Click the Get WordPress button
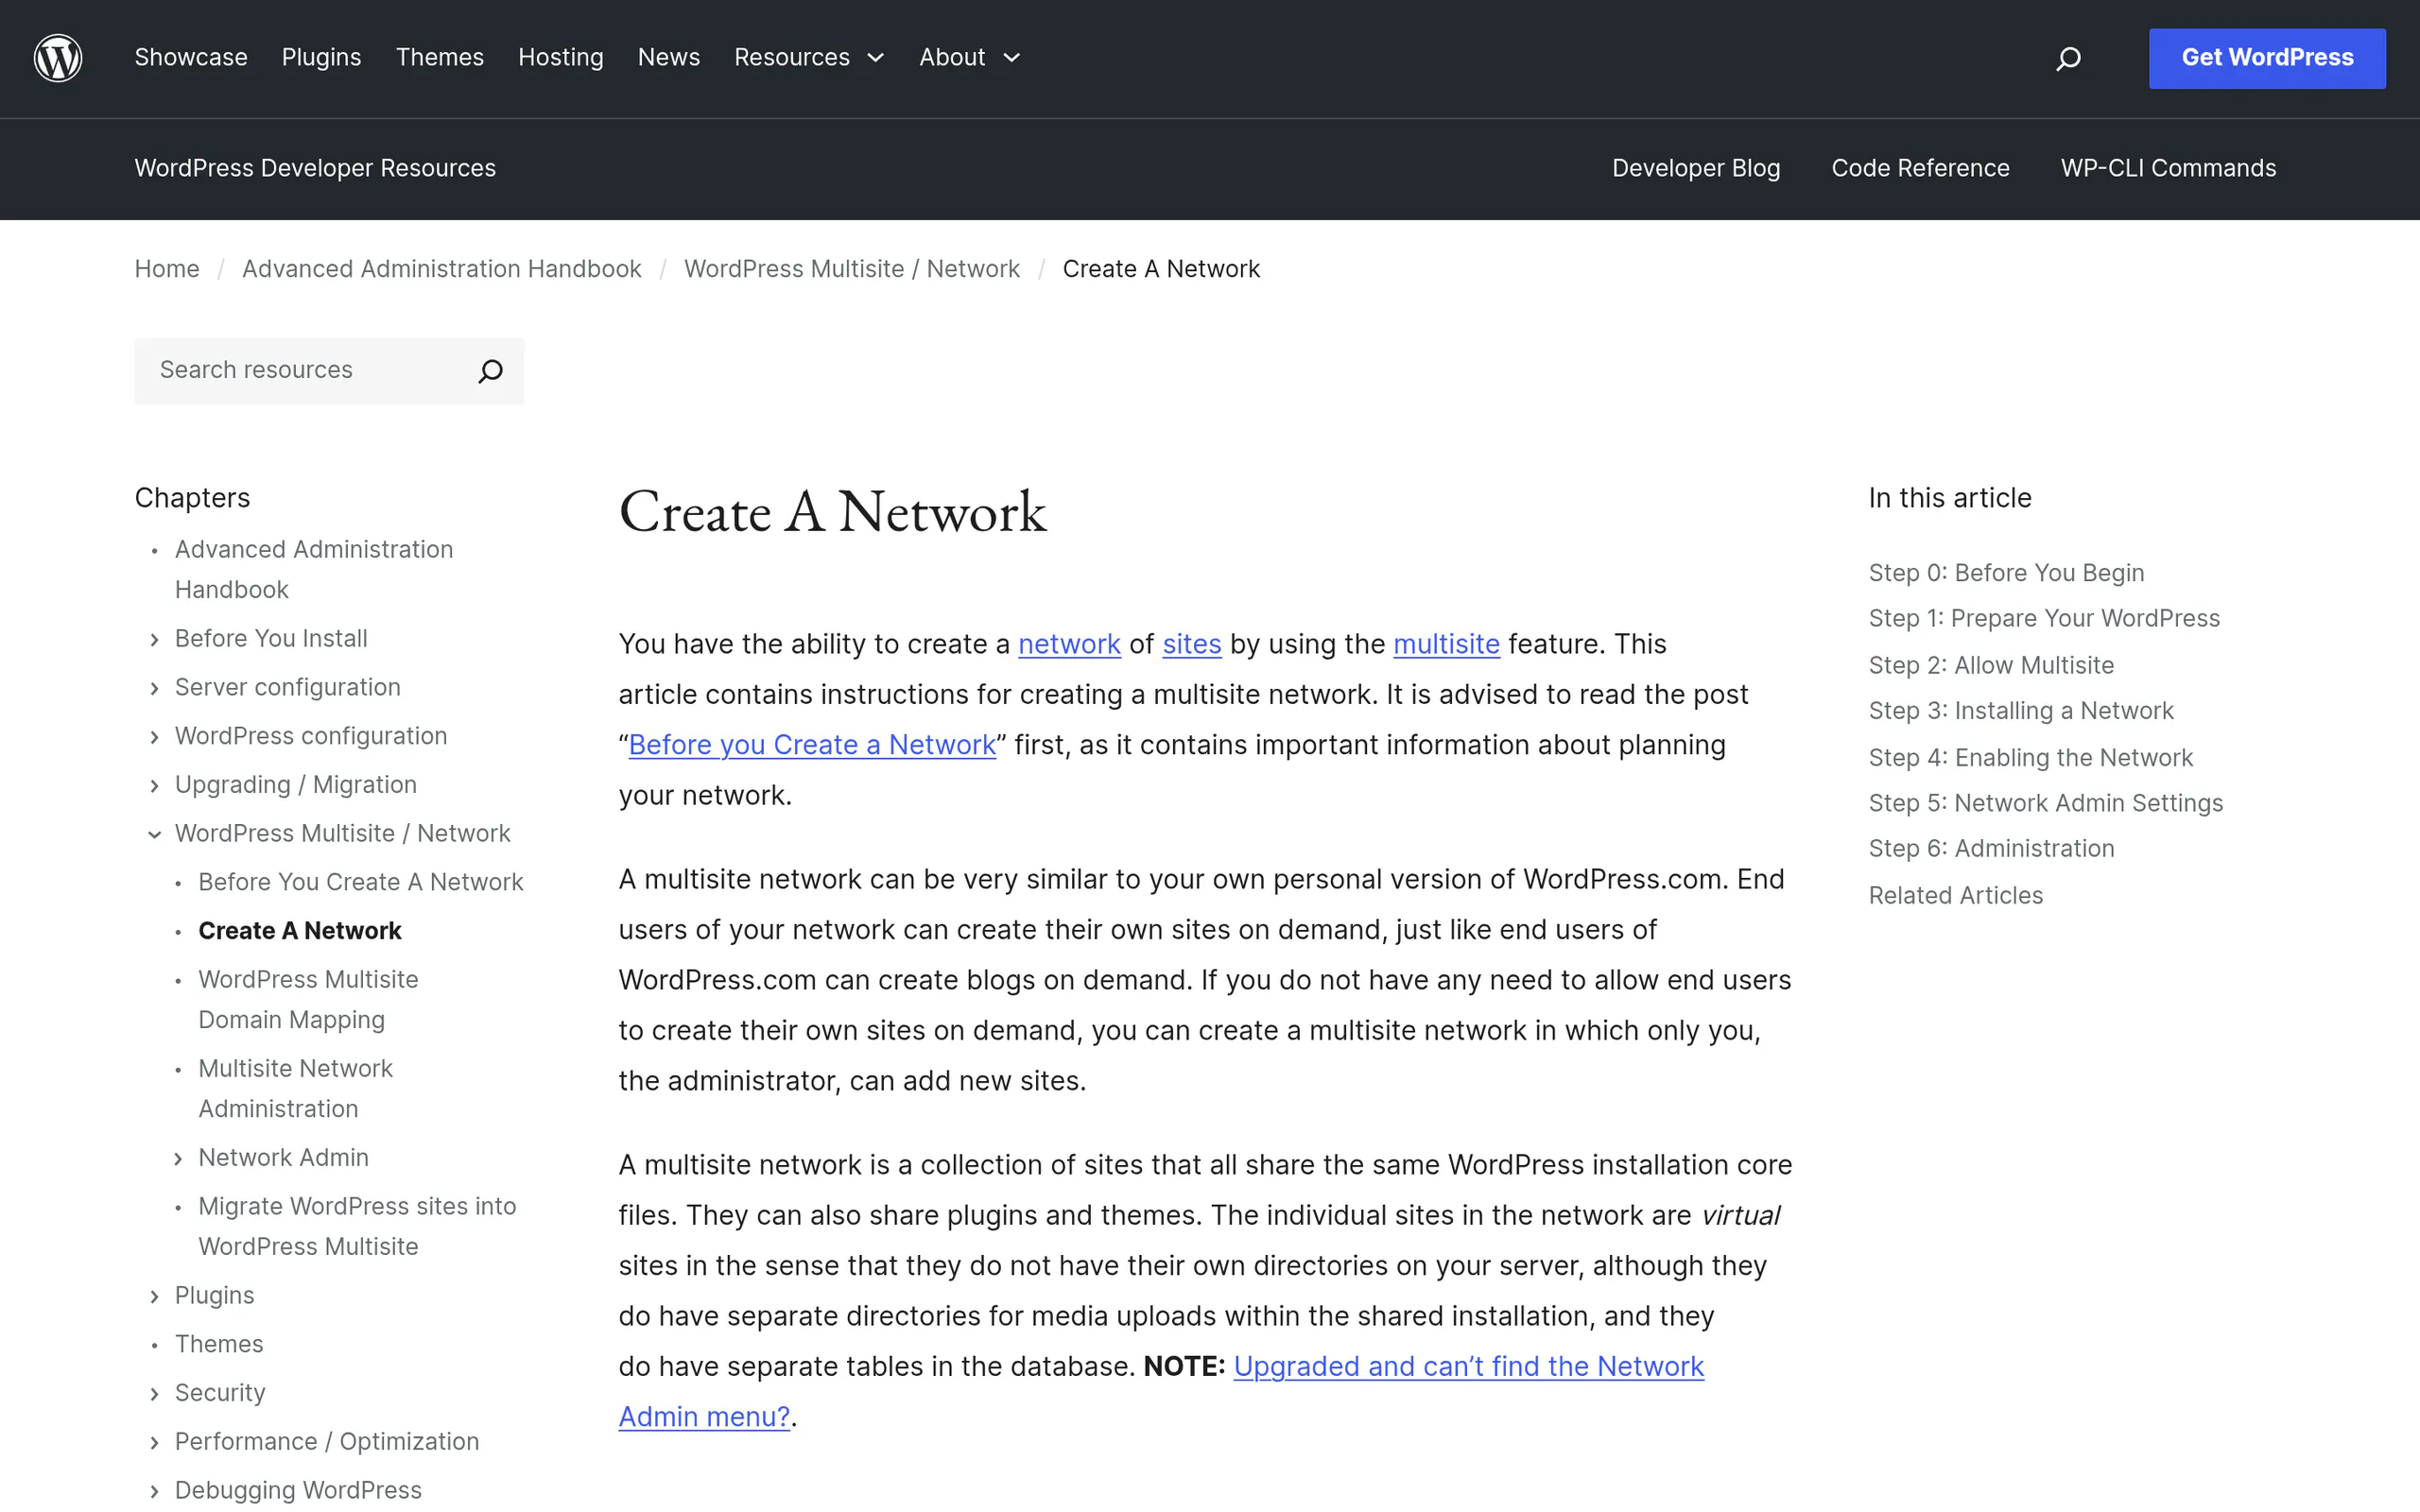 pyautogui.click(x=2267, y=58)
